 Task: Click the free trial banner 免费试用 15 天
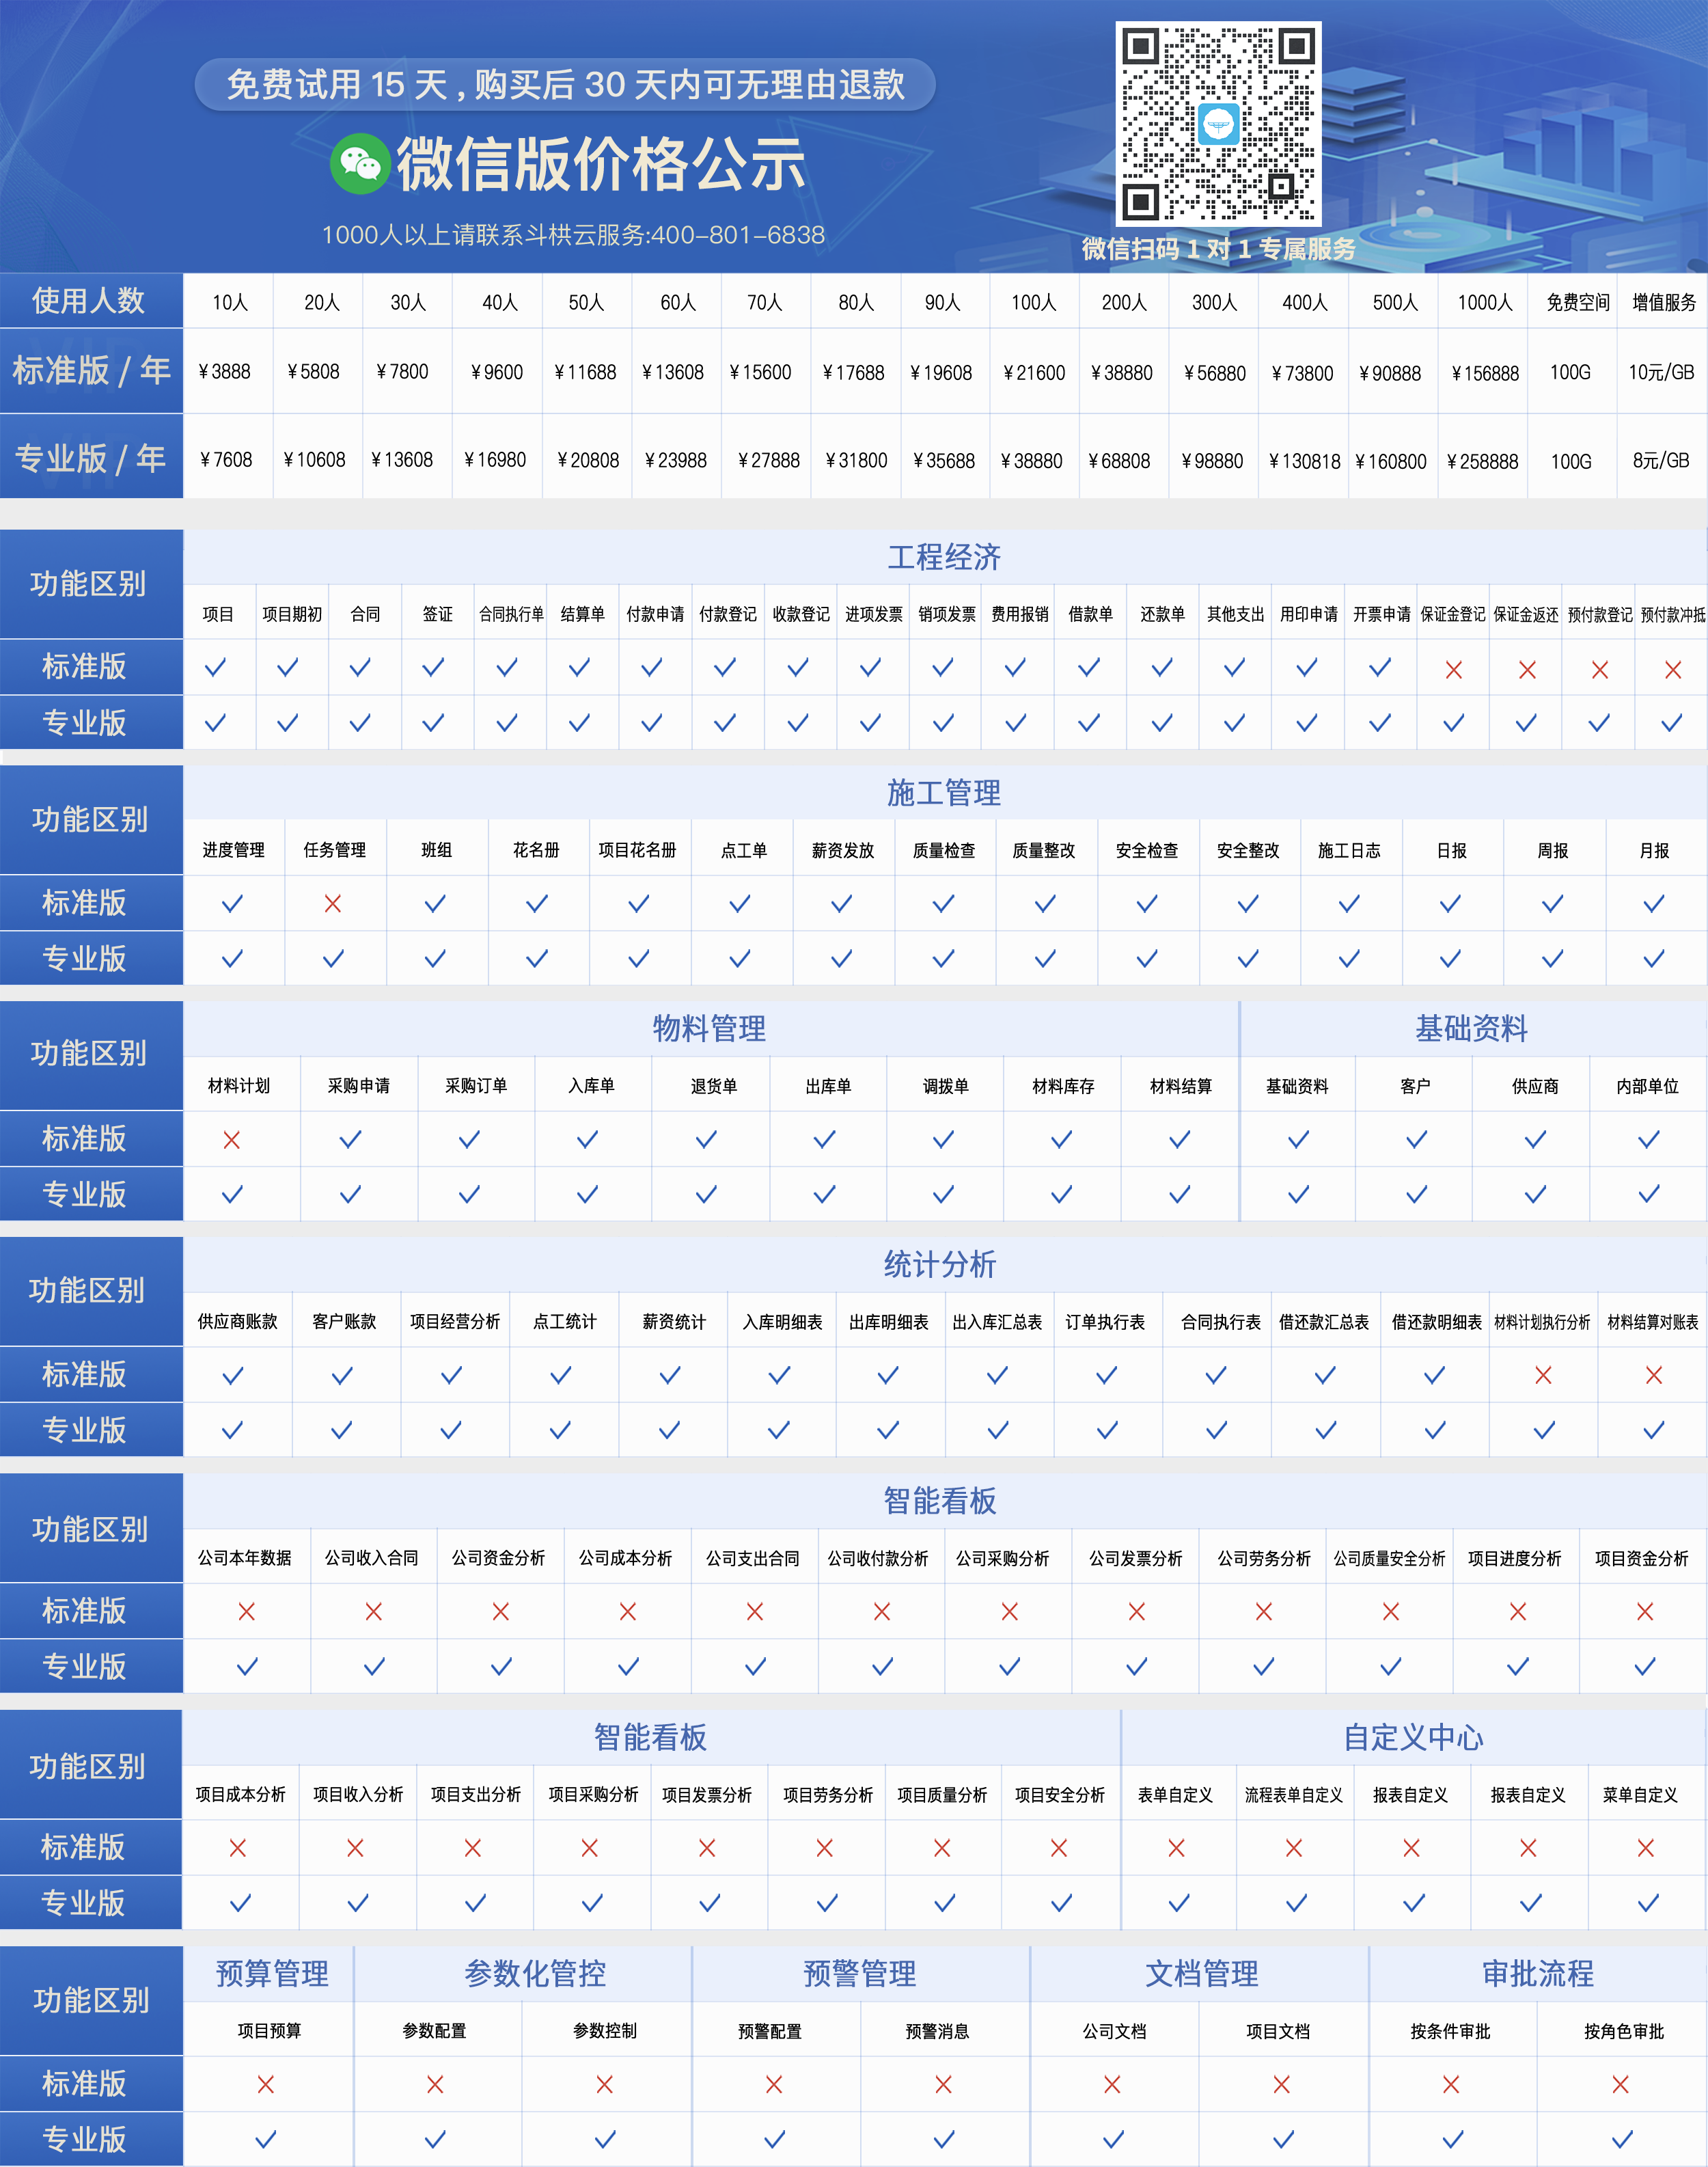point(565,85)
